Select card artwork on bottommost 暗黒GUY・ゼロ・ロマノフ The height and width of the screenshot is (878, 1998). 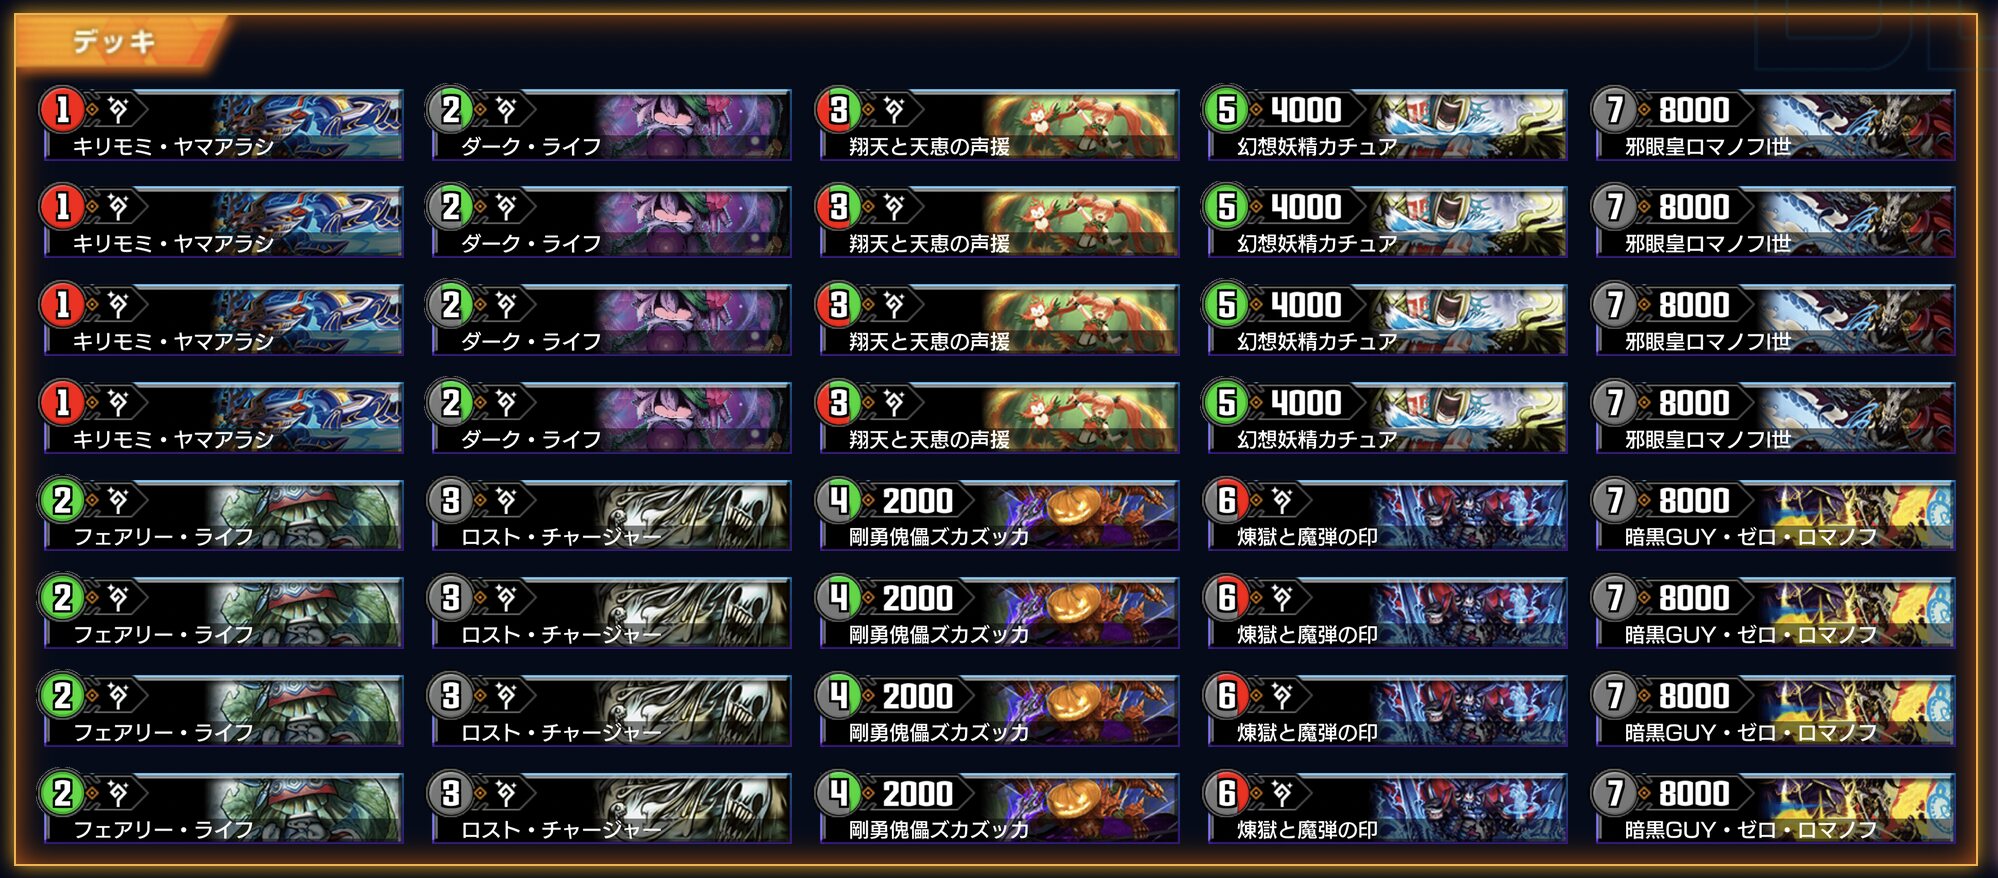(x=1855, y=806)
